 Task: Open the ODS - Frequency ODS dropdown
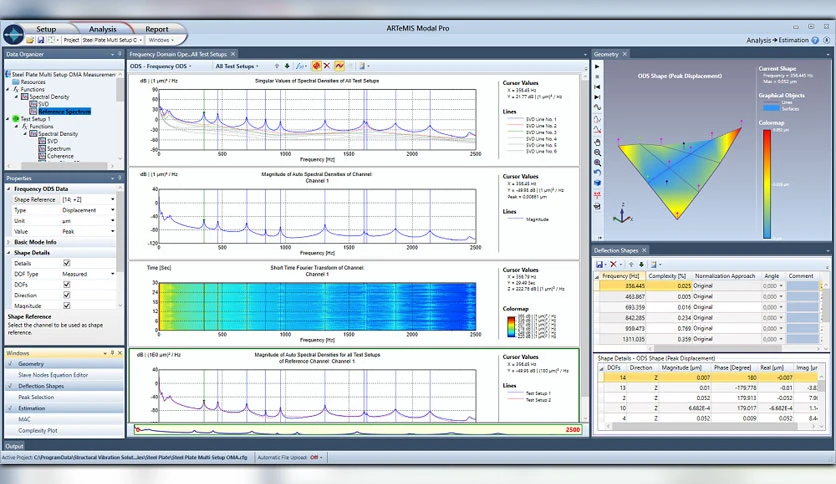click(x=160, y=66)
